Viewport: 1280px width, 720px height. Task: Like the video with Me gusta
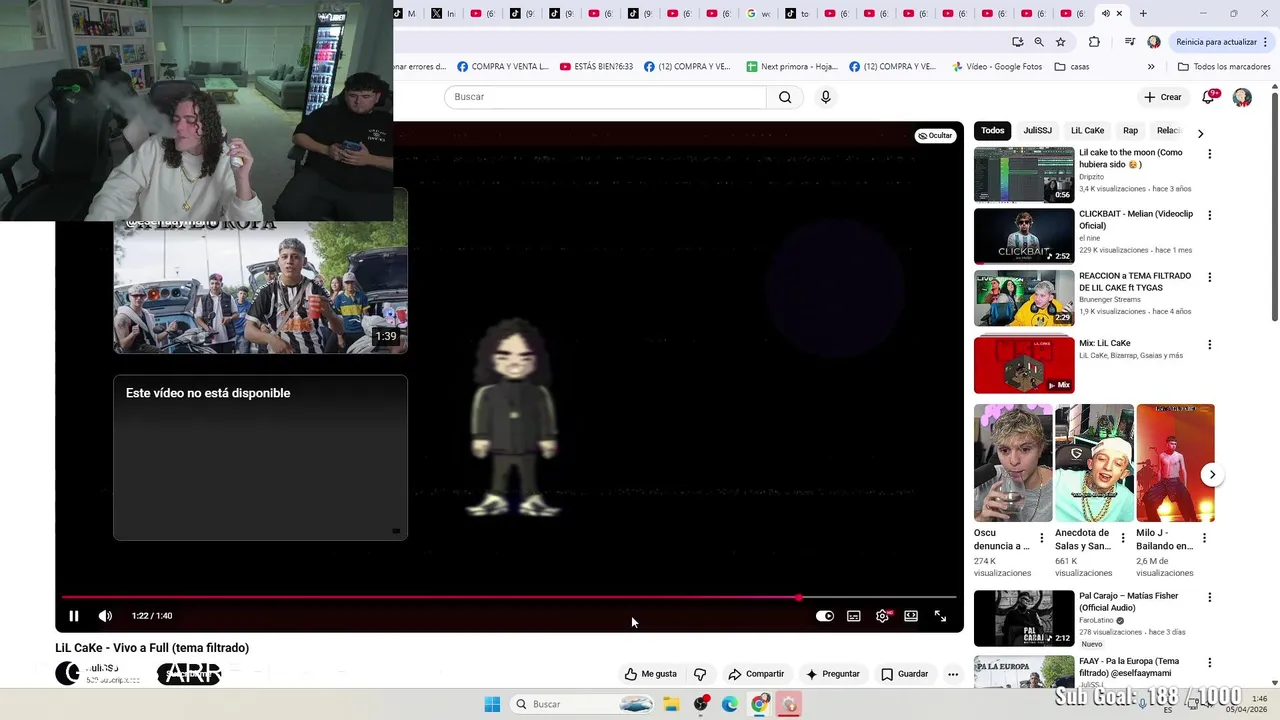pos(651,674)
